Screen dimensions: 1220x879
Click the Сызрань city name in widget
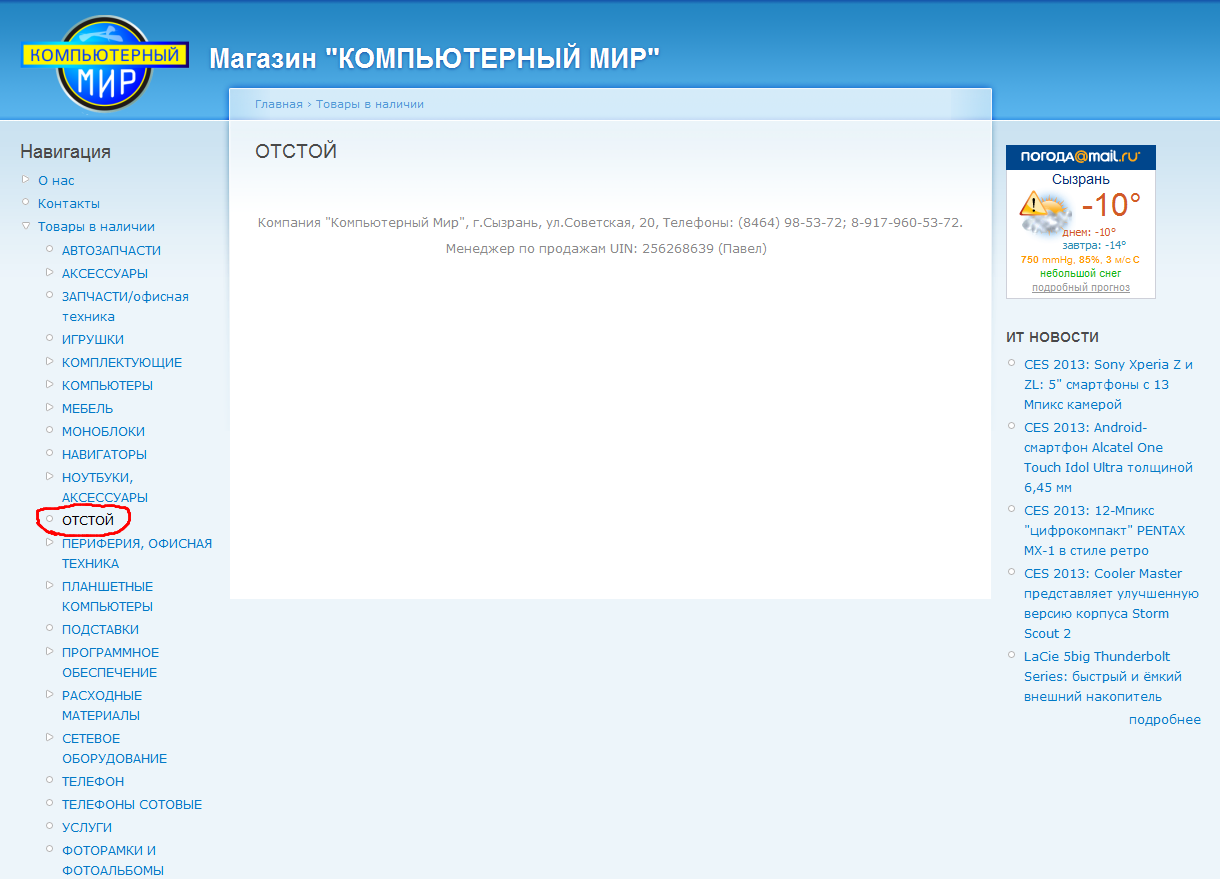click(x=1081, y=180)
